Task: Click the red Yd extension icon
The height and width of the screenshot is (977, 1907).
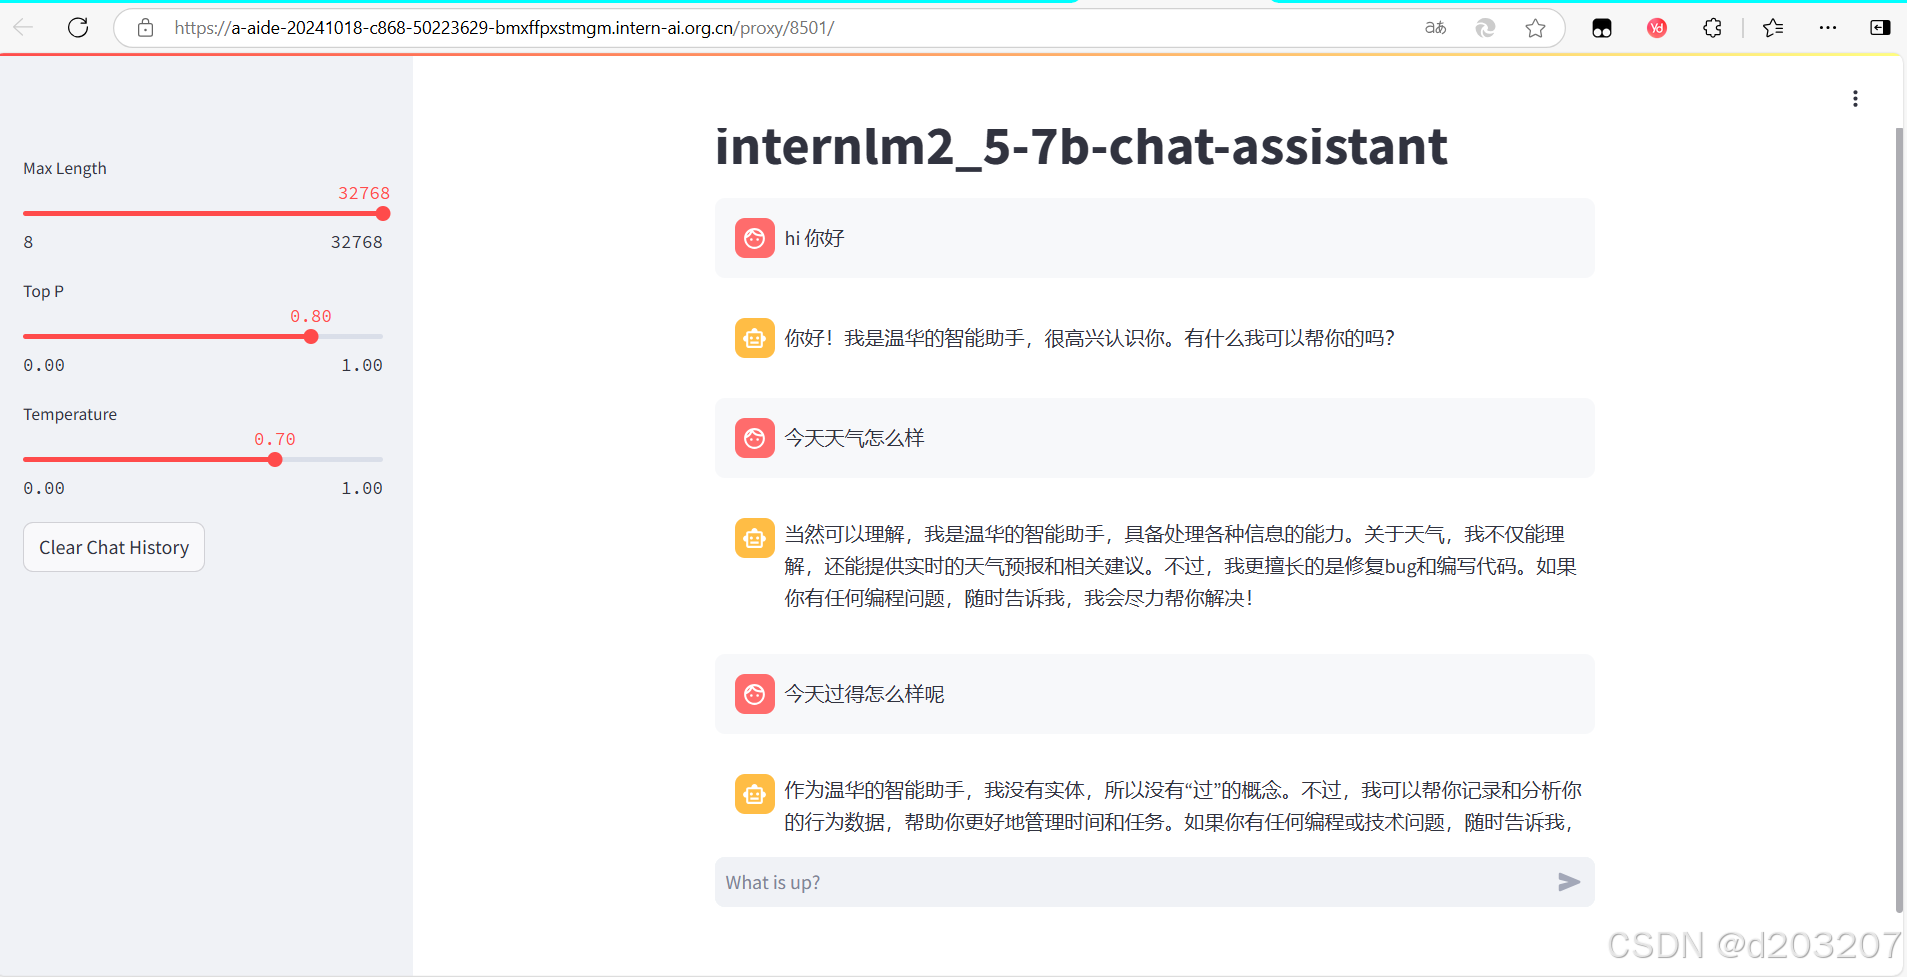Action: [1656, 28]
